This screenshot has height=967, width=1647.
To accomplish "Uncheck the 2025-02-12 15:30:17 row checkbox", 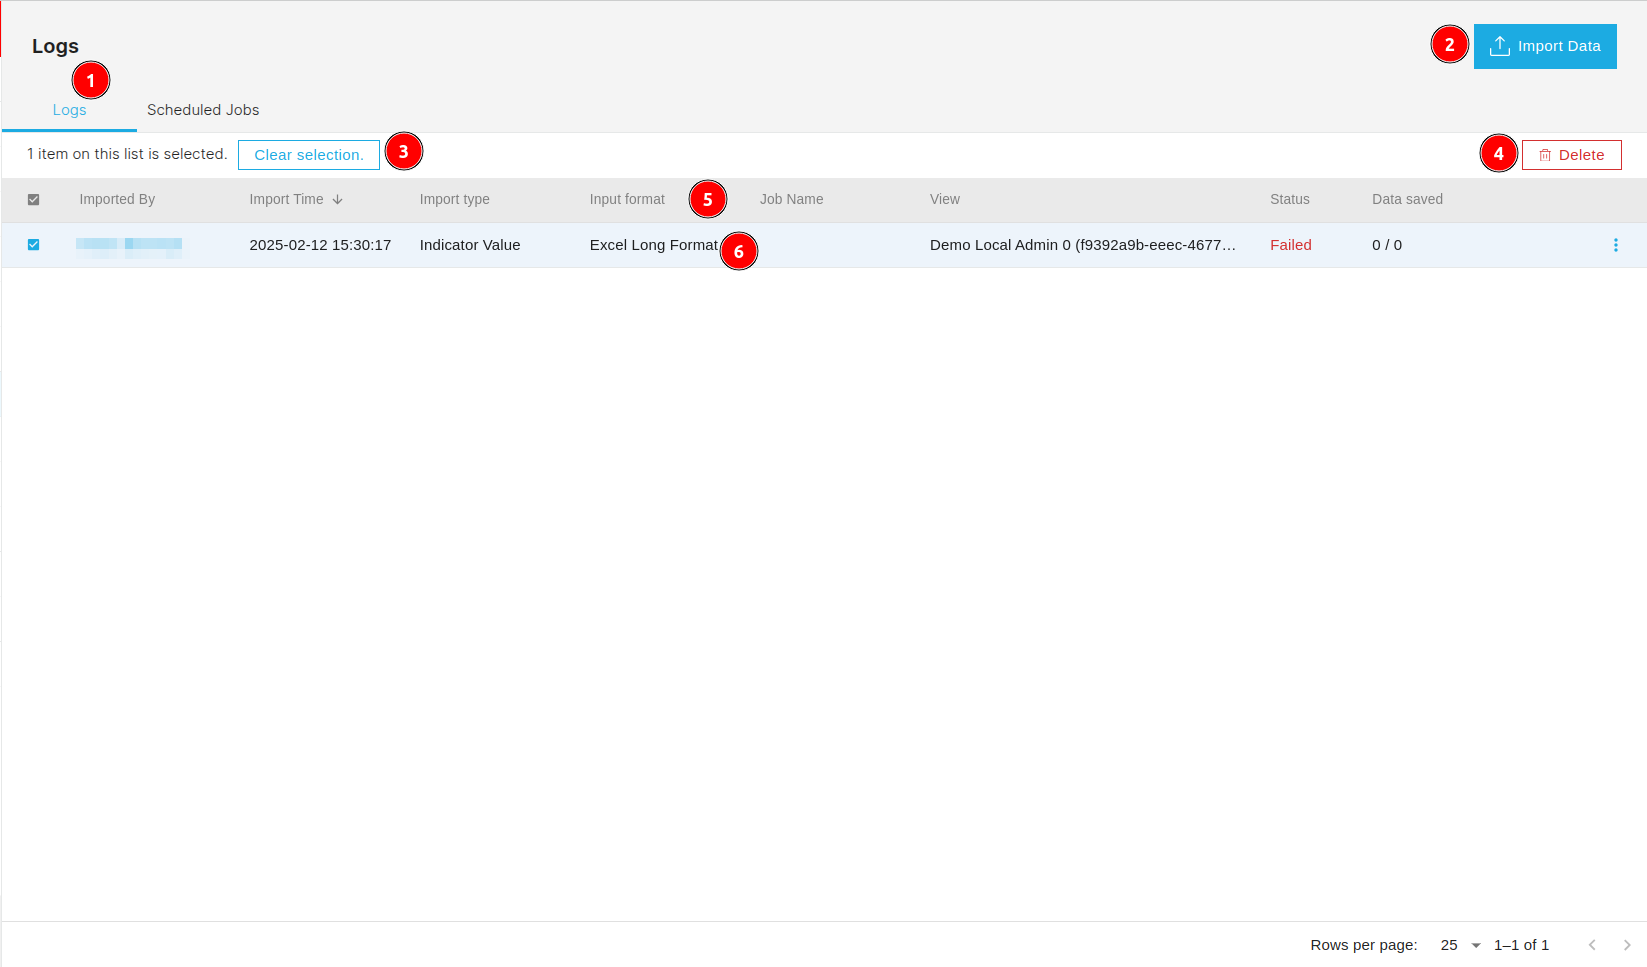I will pyautogui.click(x=33, y=245).
